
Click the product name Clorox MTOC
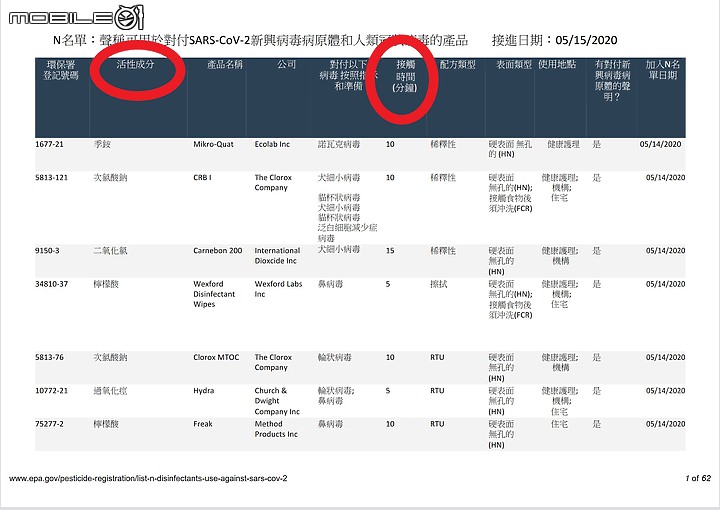[216, 357]
